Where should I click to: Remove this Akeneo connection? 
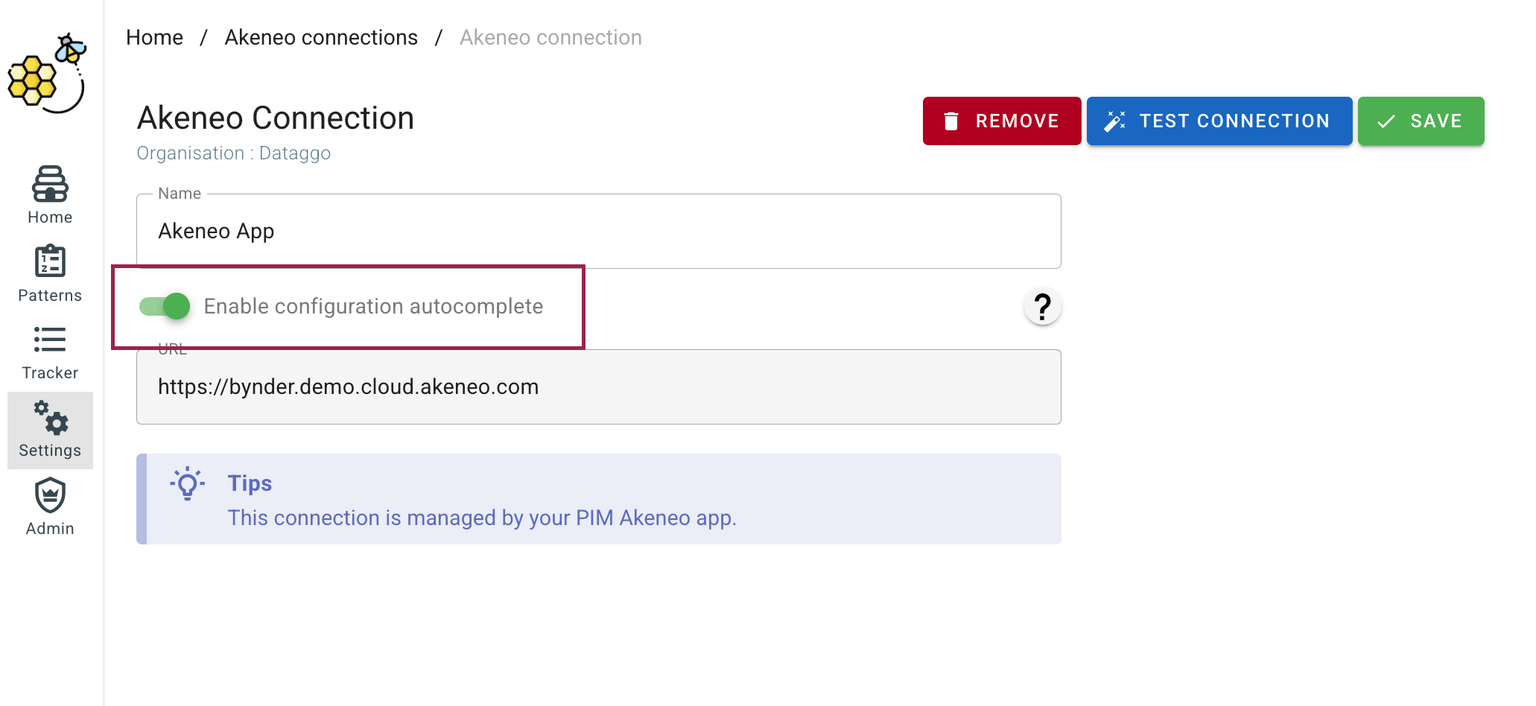pos(1002,121)
